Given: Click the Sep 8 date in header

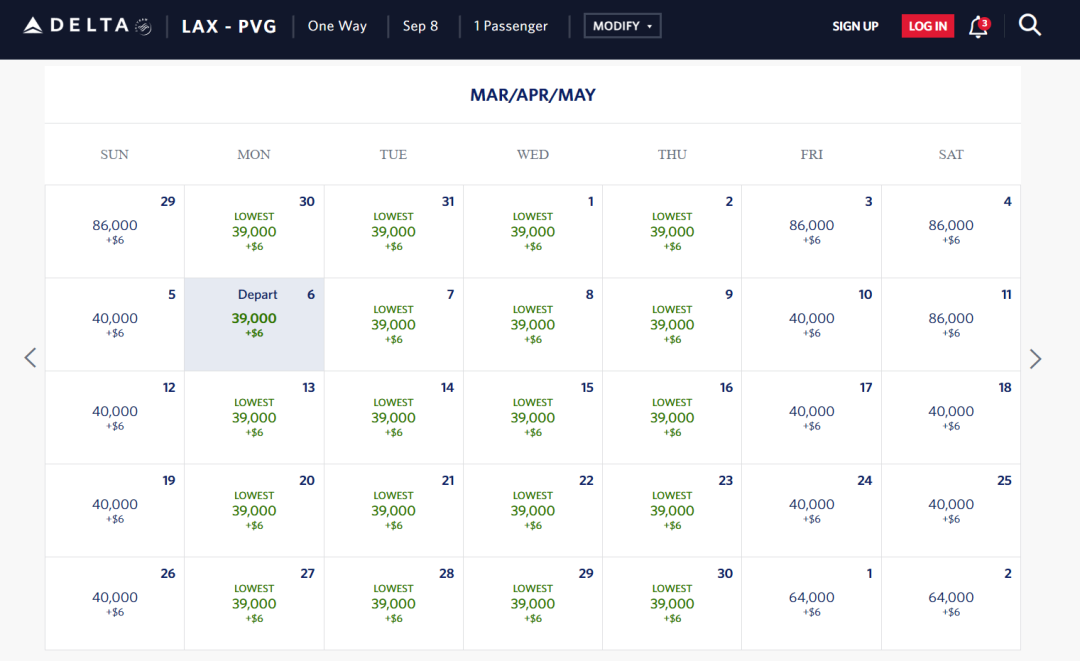Looking at the screenshot, I should pyautogui.click(x=420, y=26).
